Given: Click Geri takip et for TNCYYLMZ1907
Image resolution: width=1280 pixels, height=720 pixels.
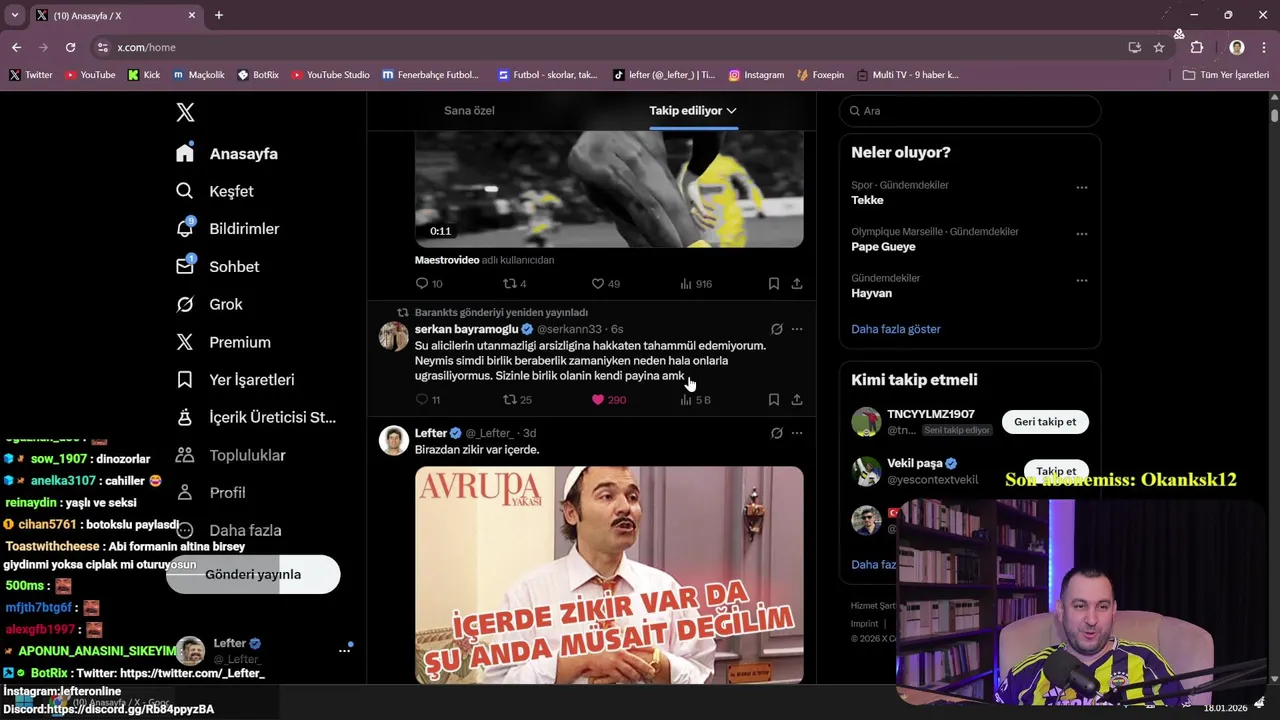Looking at the screenshot, I should tap(1045, 422).
